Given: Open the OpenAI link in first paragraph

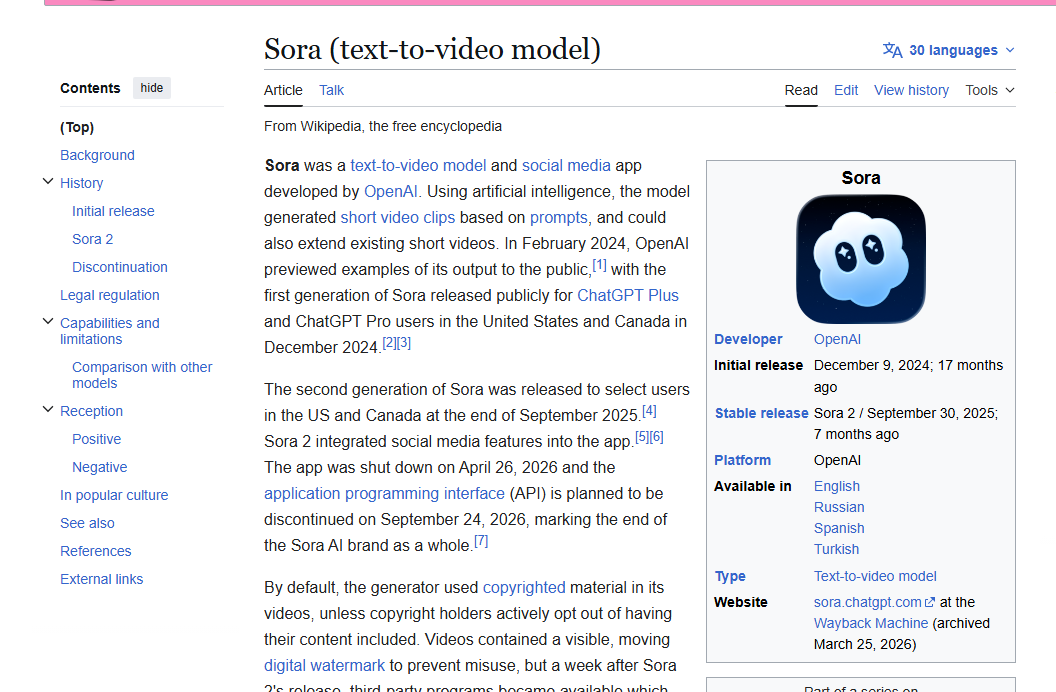Looking at the screenshot, I should [x=391, y=192].
